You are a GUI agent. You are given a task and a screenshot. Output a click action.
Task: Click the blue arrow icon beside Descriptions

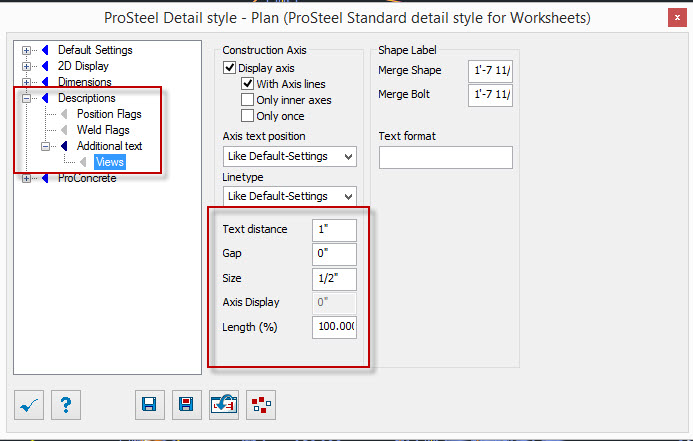pos(45,98)
